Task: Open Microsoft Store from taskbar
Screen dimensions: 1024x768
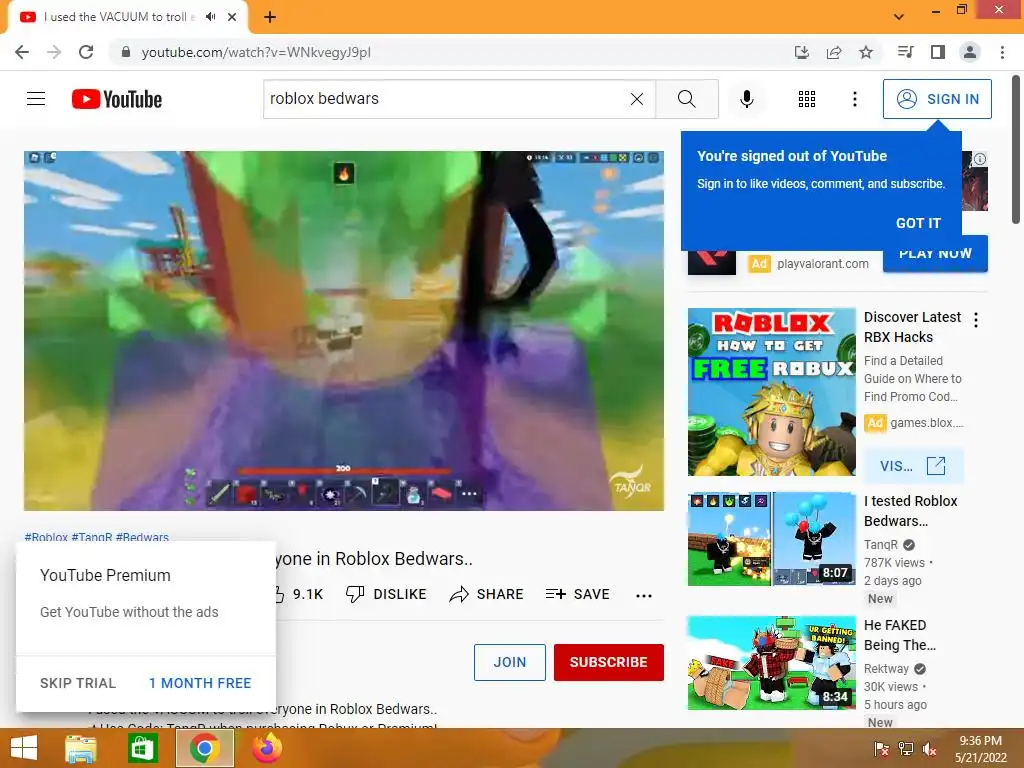Action: pyautogui.click(x=142, y=748)
